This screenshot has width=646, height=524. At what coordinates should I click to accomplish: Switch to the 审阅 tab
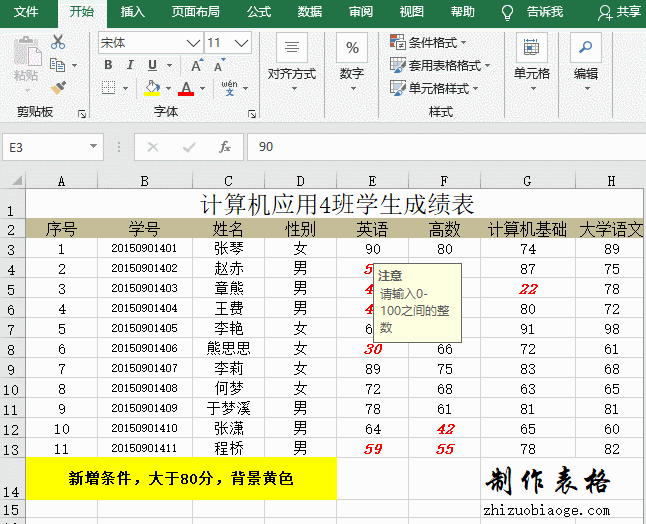[361, 12]
